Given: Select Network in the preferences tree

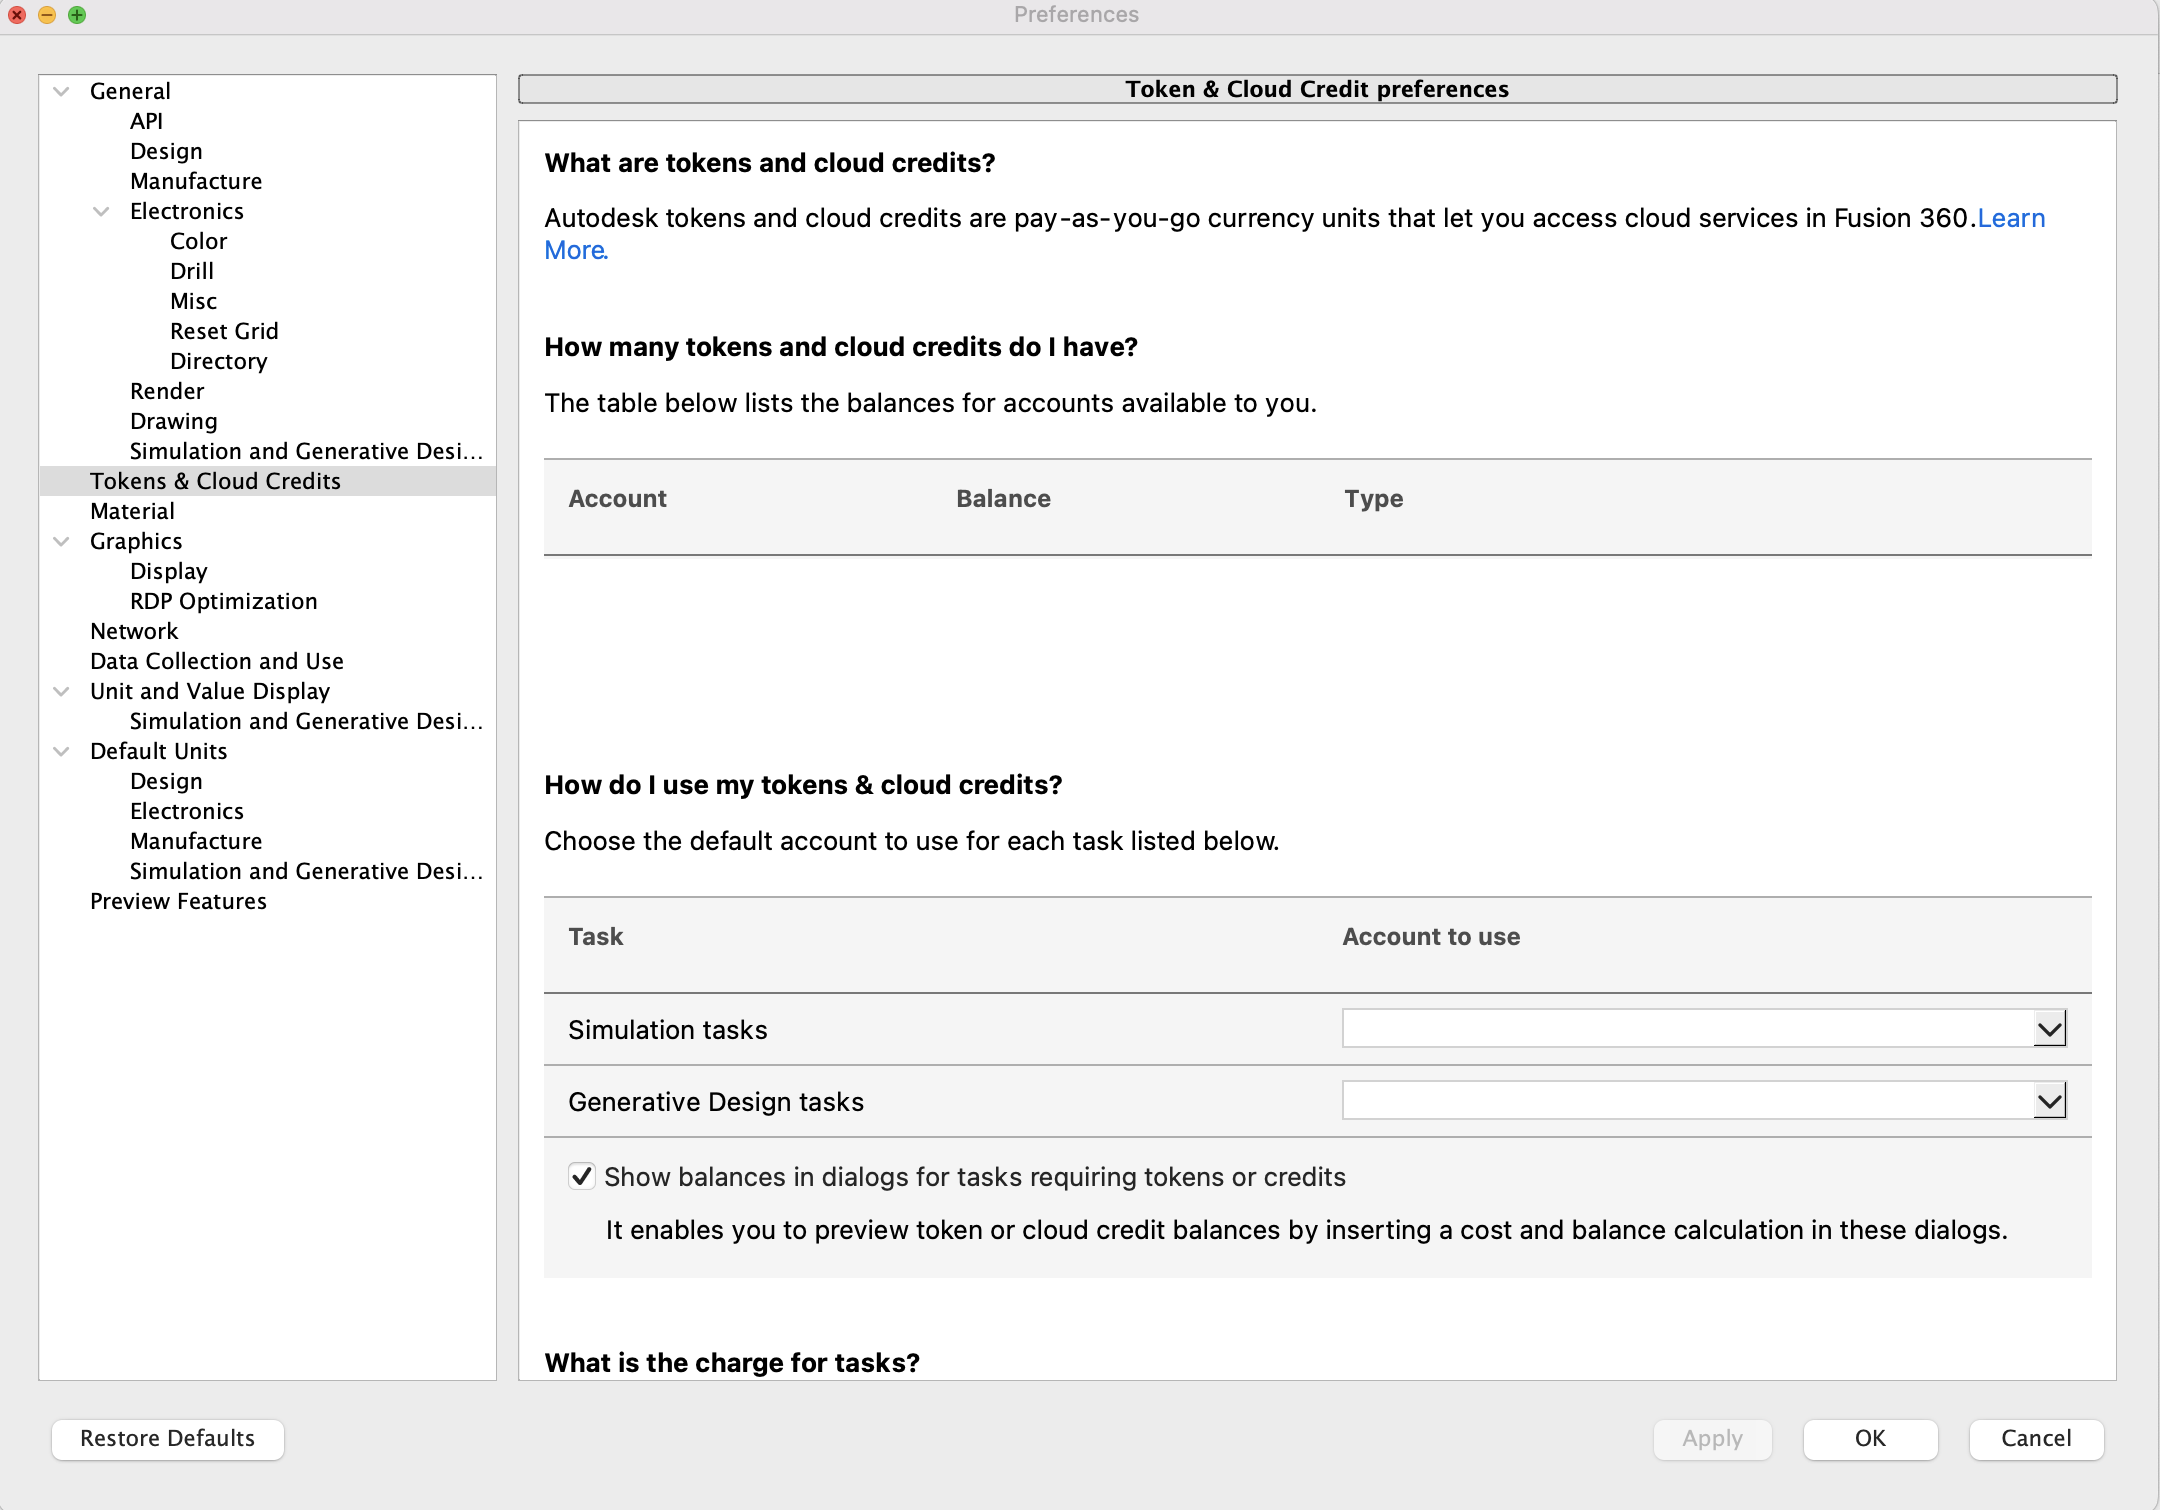Looking at the screenshot, I should click(x=134, y=631).
